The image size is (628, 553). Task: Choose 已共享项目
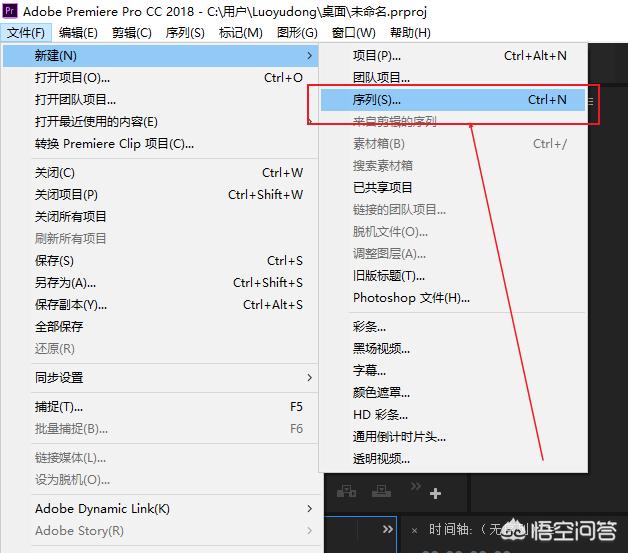point(453,187)
